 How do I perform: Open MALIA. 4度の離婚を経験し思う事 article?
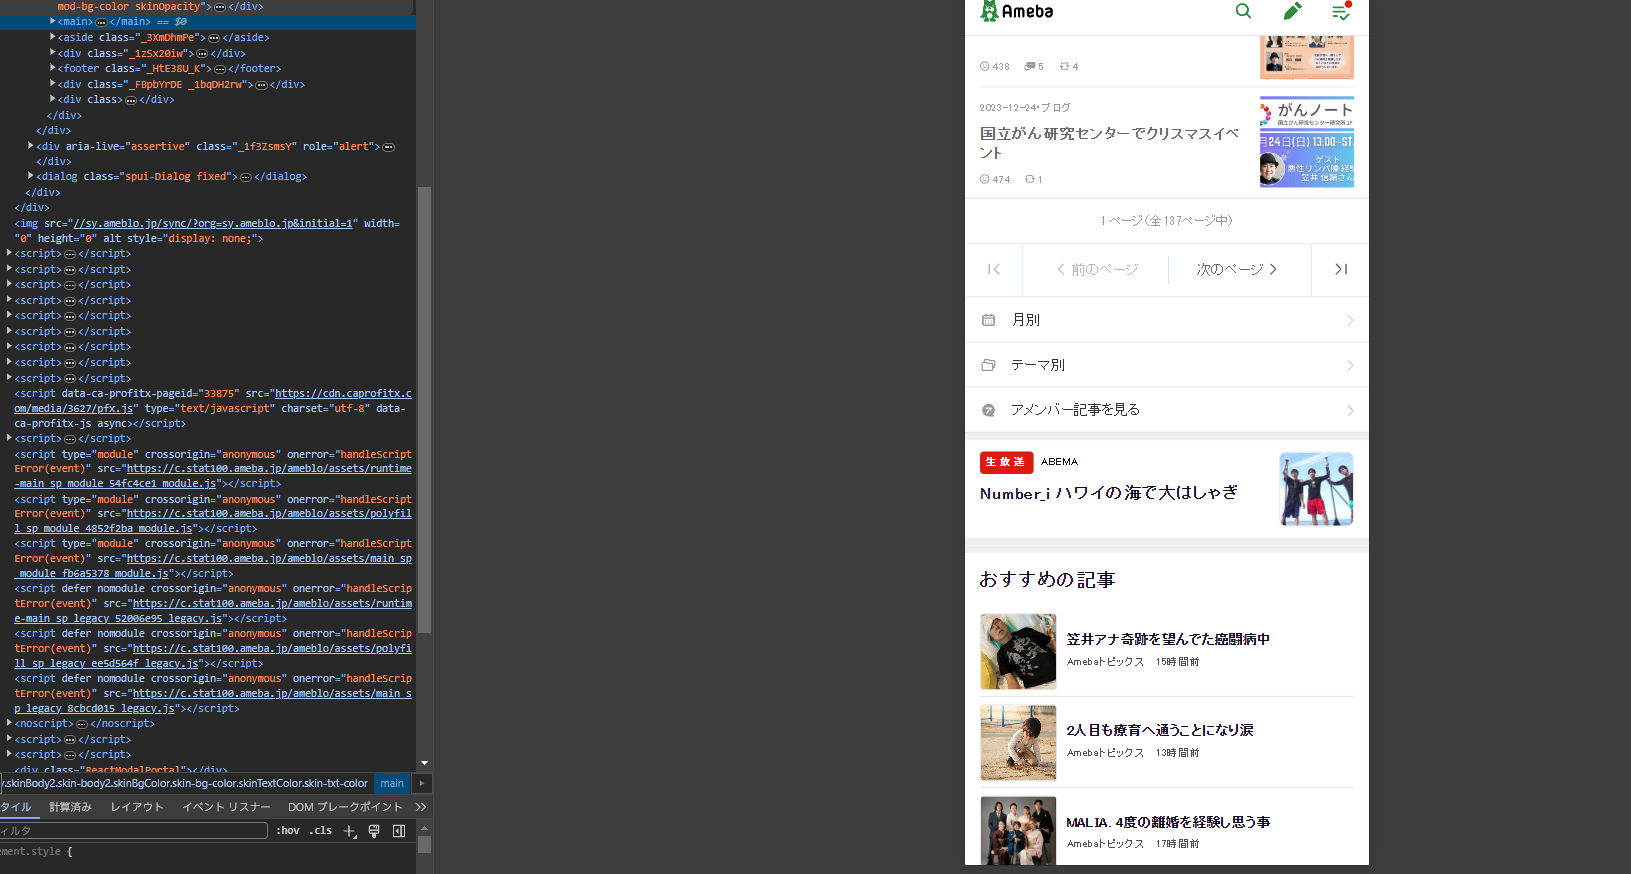1168,822
